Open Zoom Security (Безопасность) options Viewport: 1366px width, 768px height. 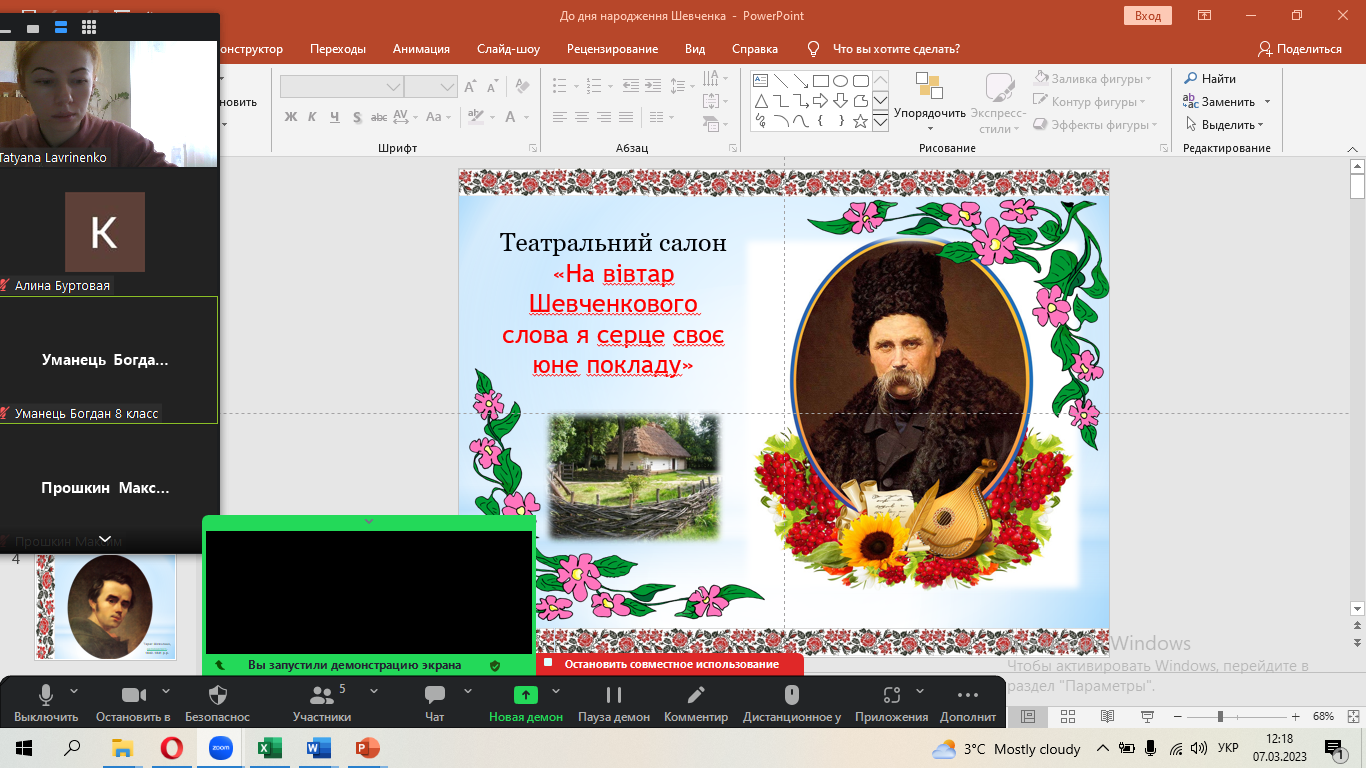pyautogui.click(x=217, y=703)
